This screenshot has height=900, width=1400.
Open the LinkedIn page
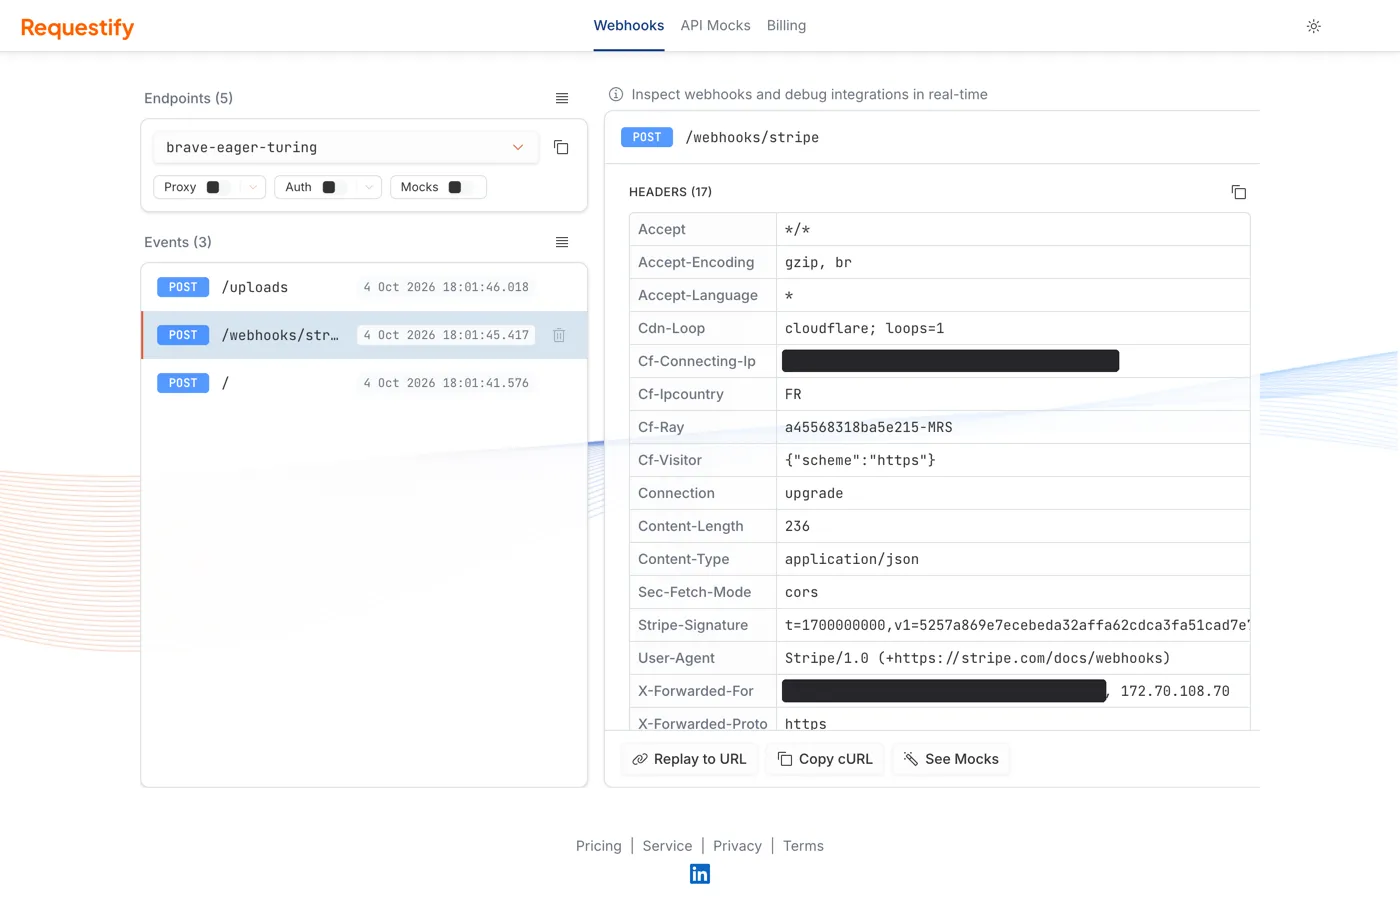tap(700, 874)
